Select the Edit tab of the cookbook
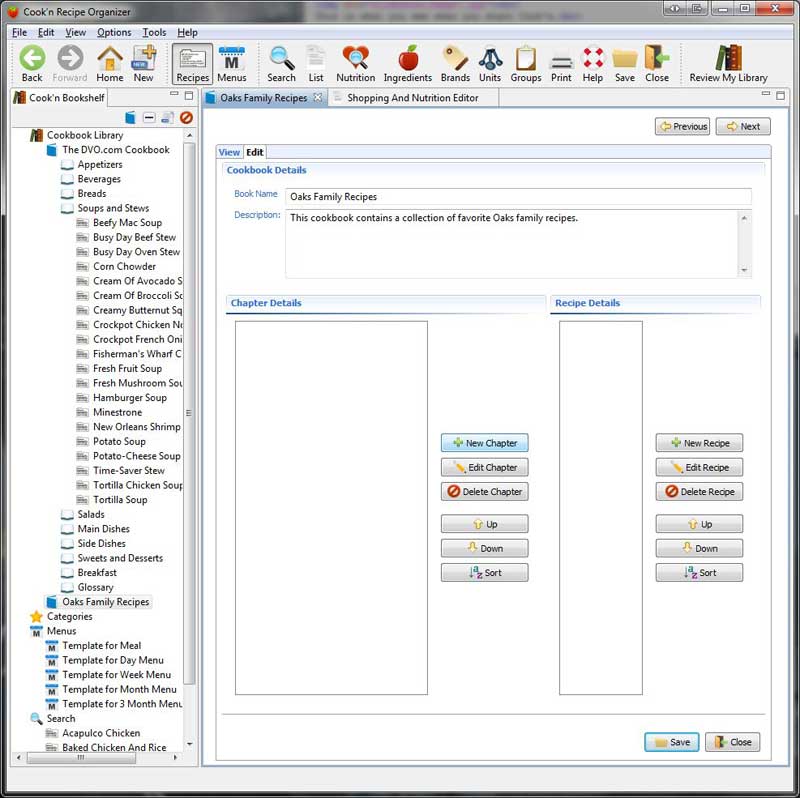Viewport: 800px width, 798px height. (x=255, y=152)
